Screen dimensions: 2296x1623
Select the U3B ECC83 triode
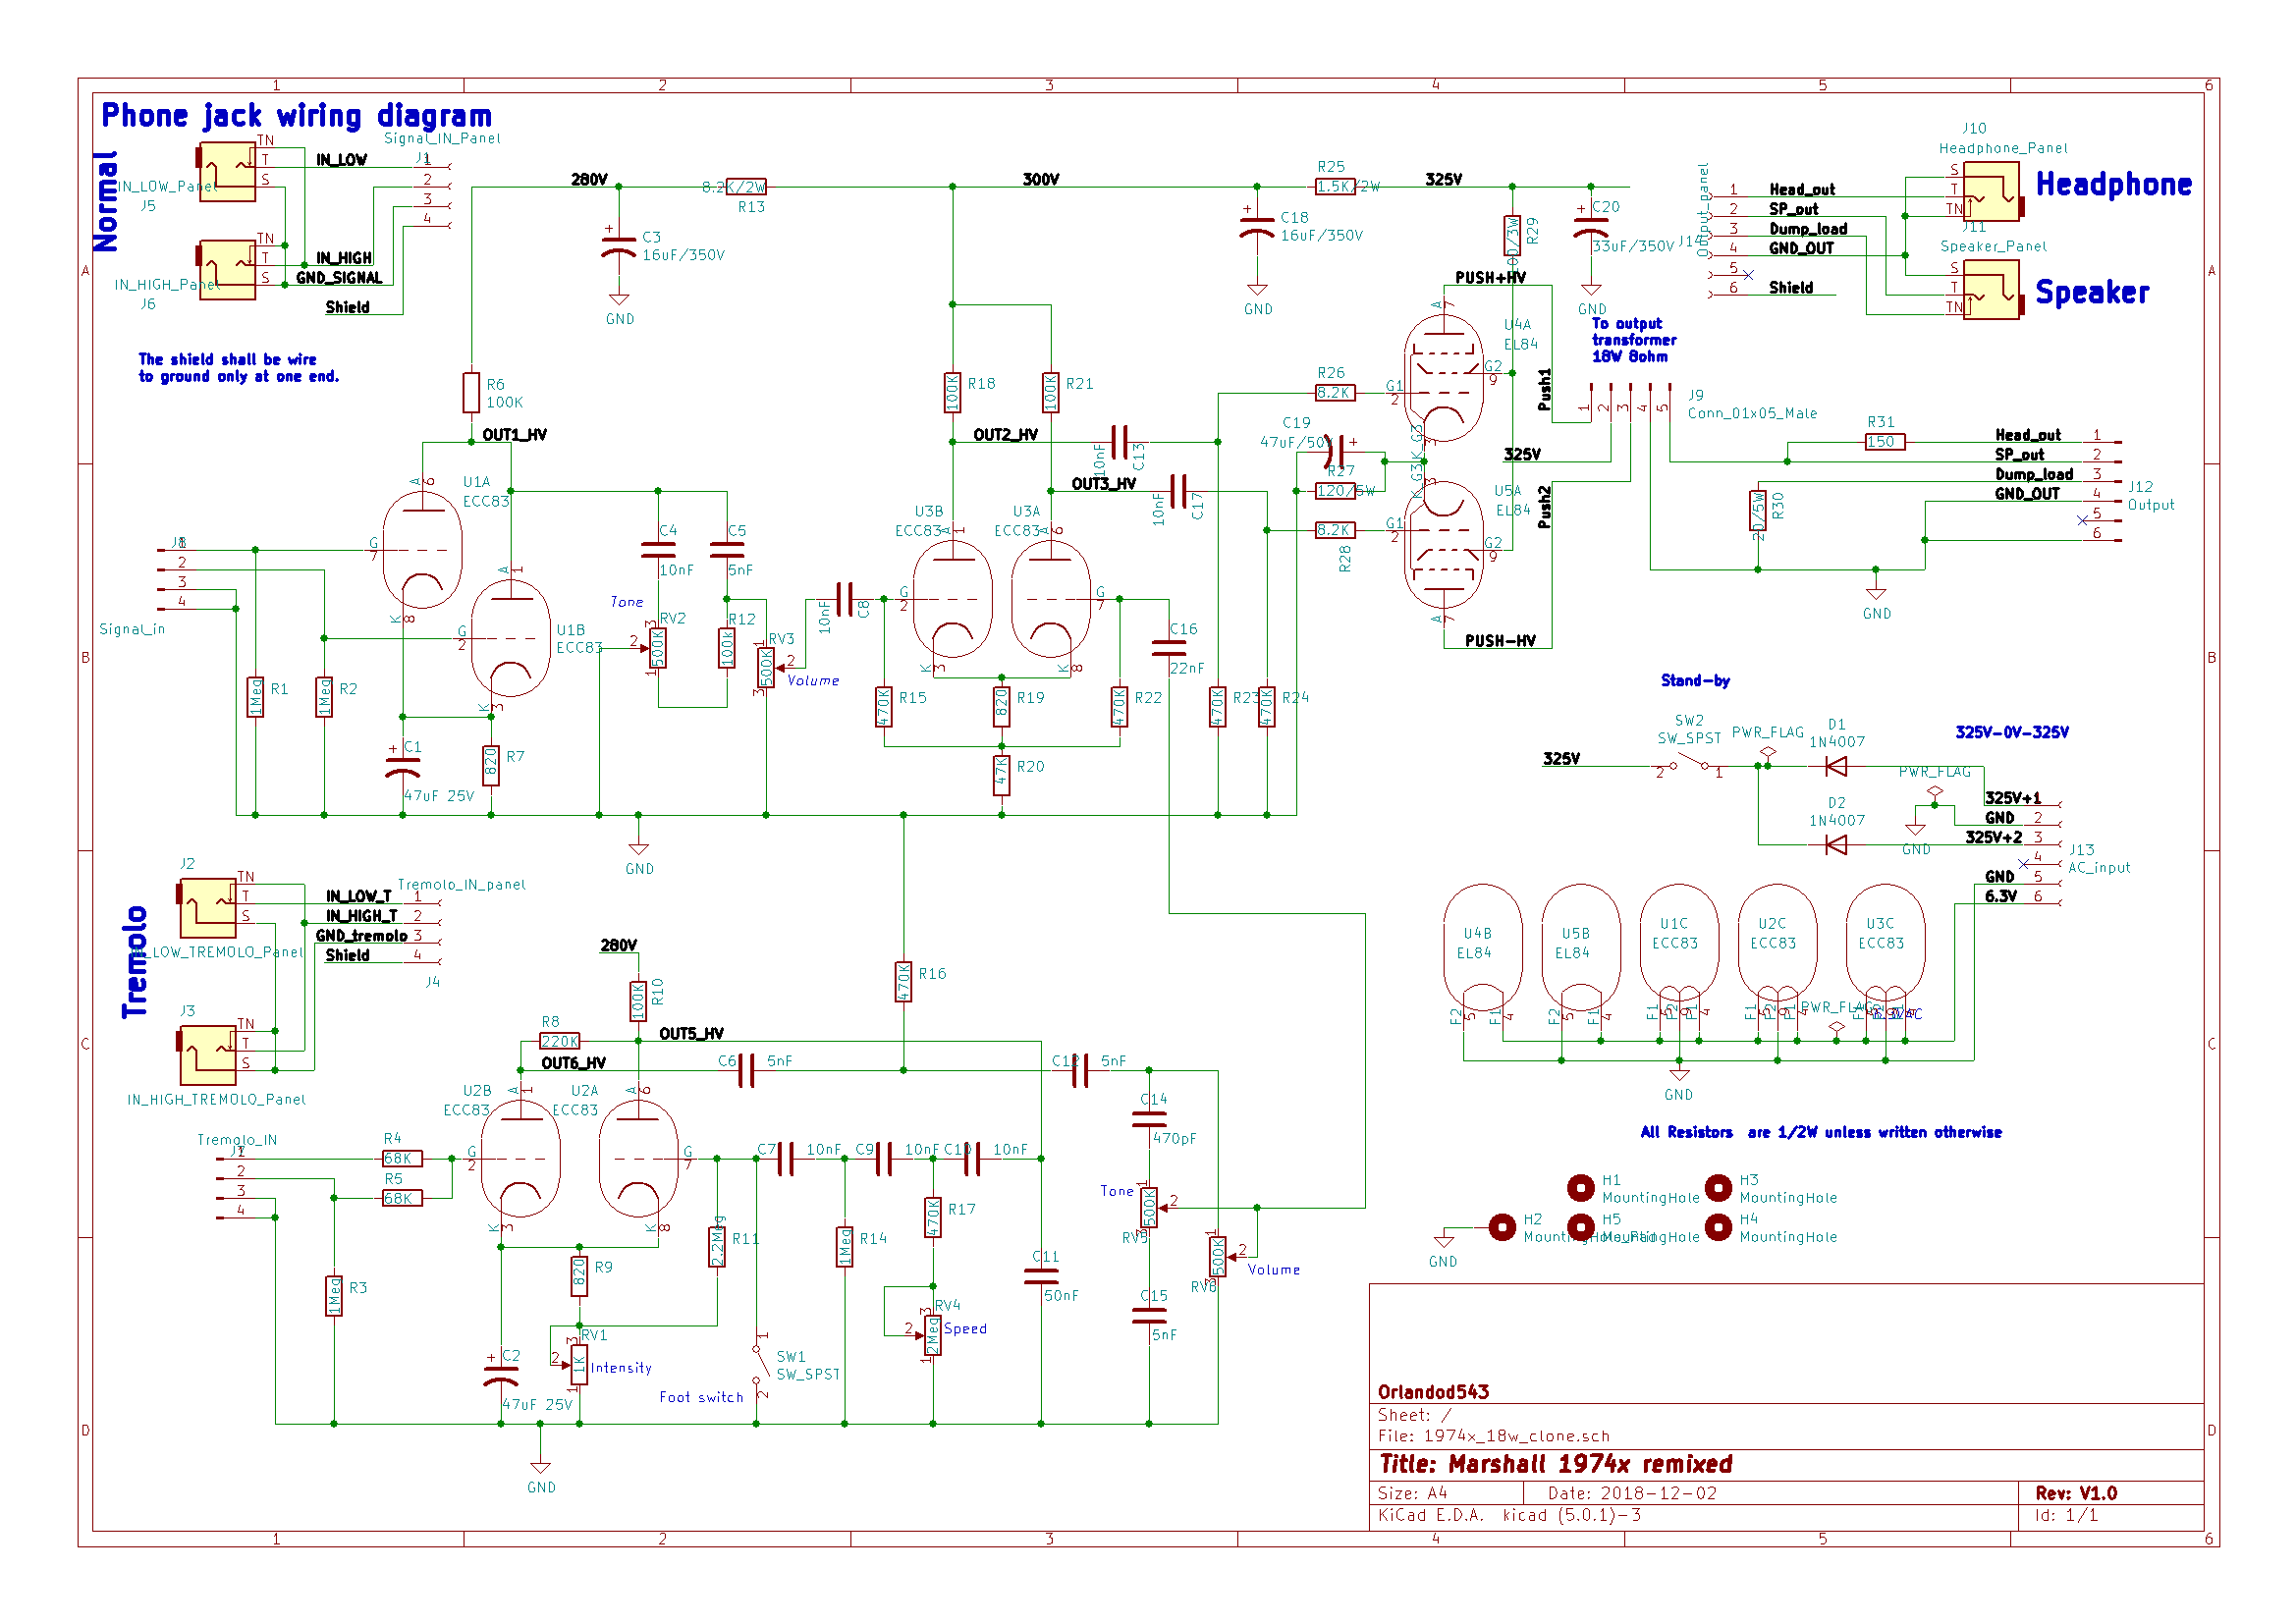tap(953, 599)
